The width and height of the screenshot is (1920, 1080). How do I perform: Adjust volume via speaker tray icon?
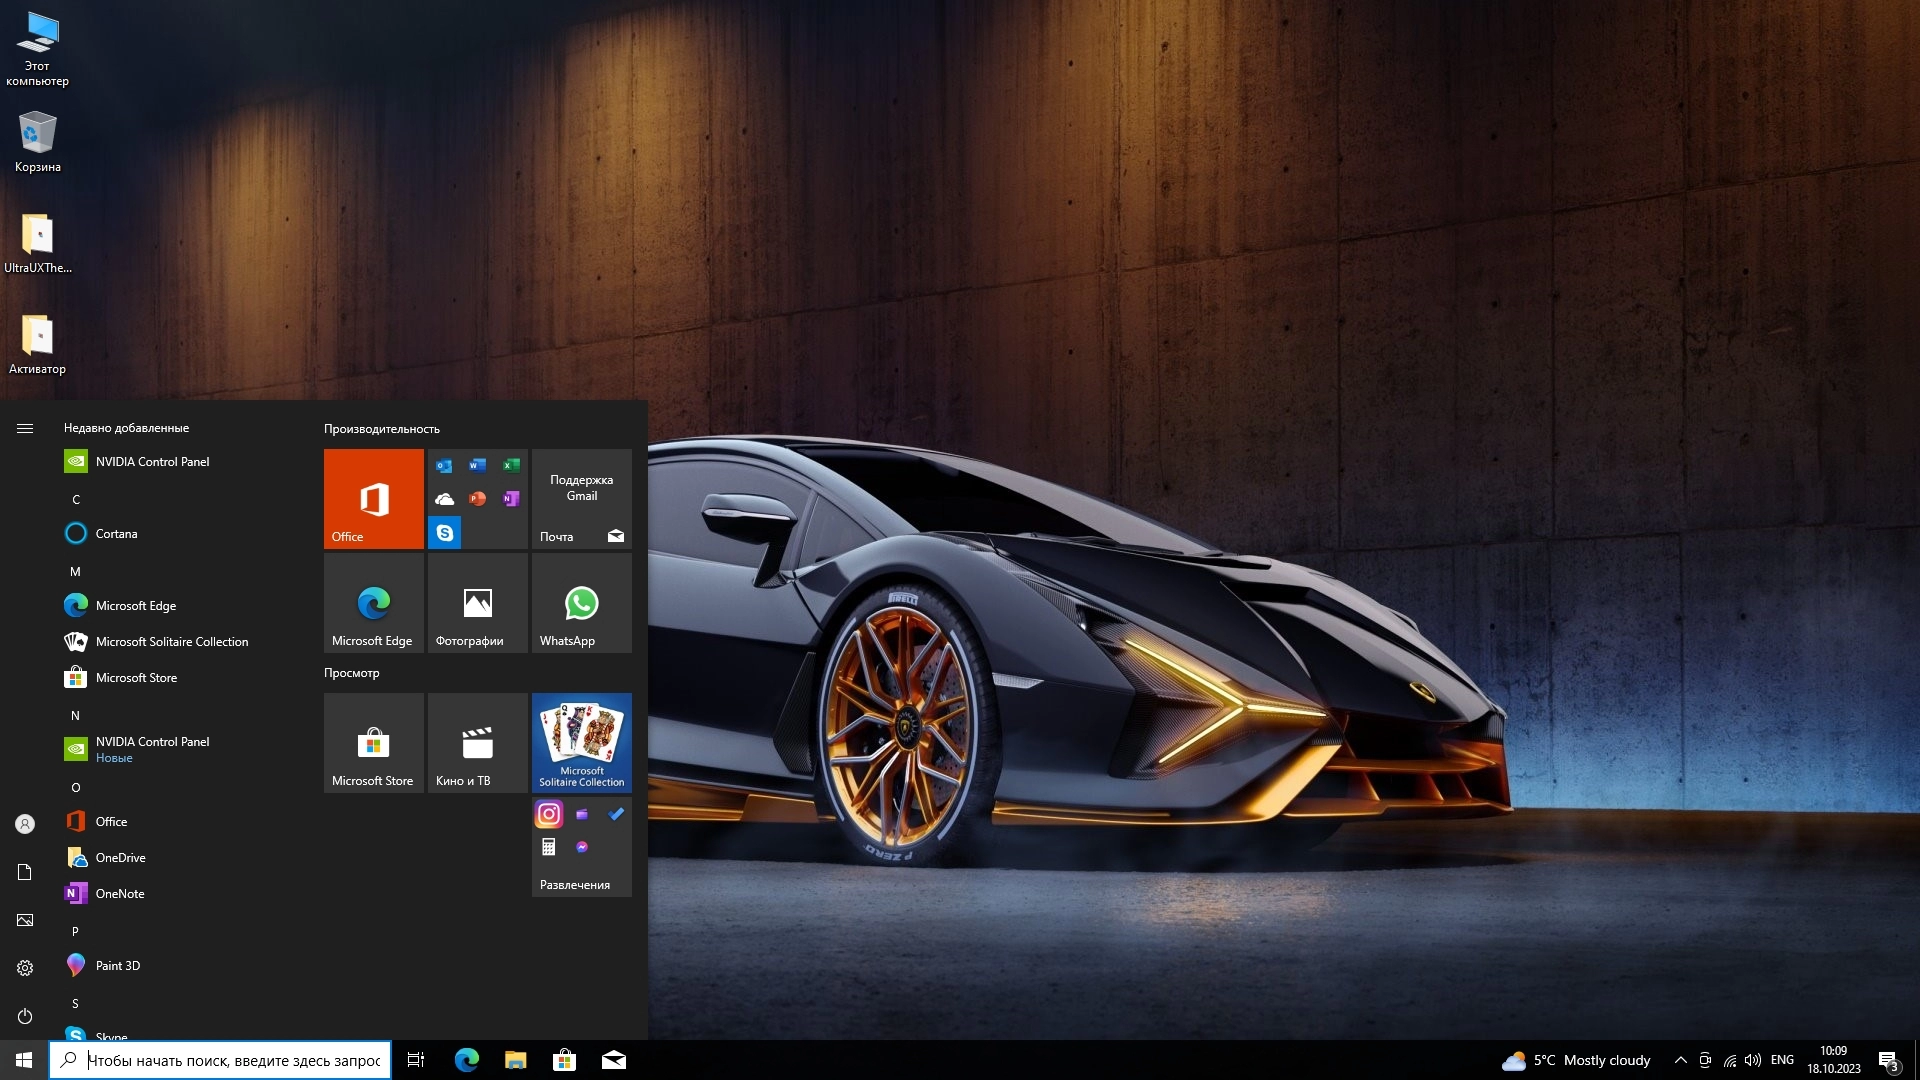point(1752,1060)
